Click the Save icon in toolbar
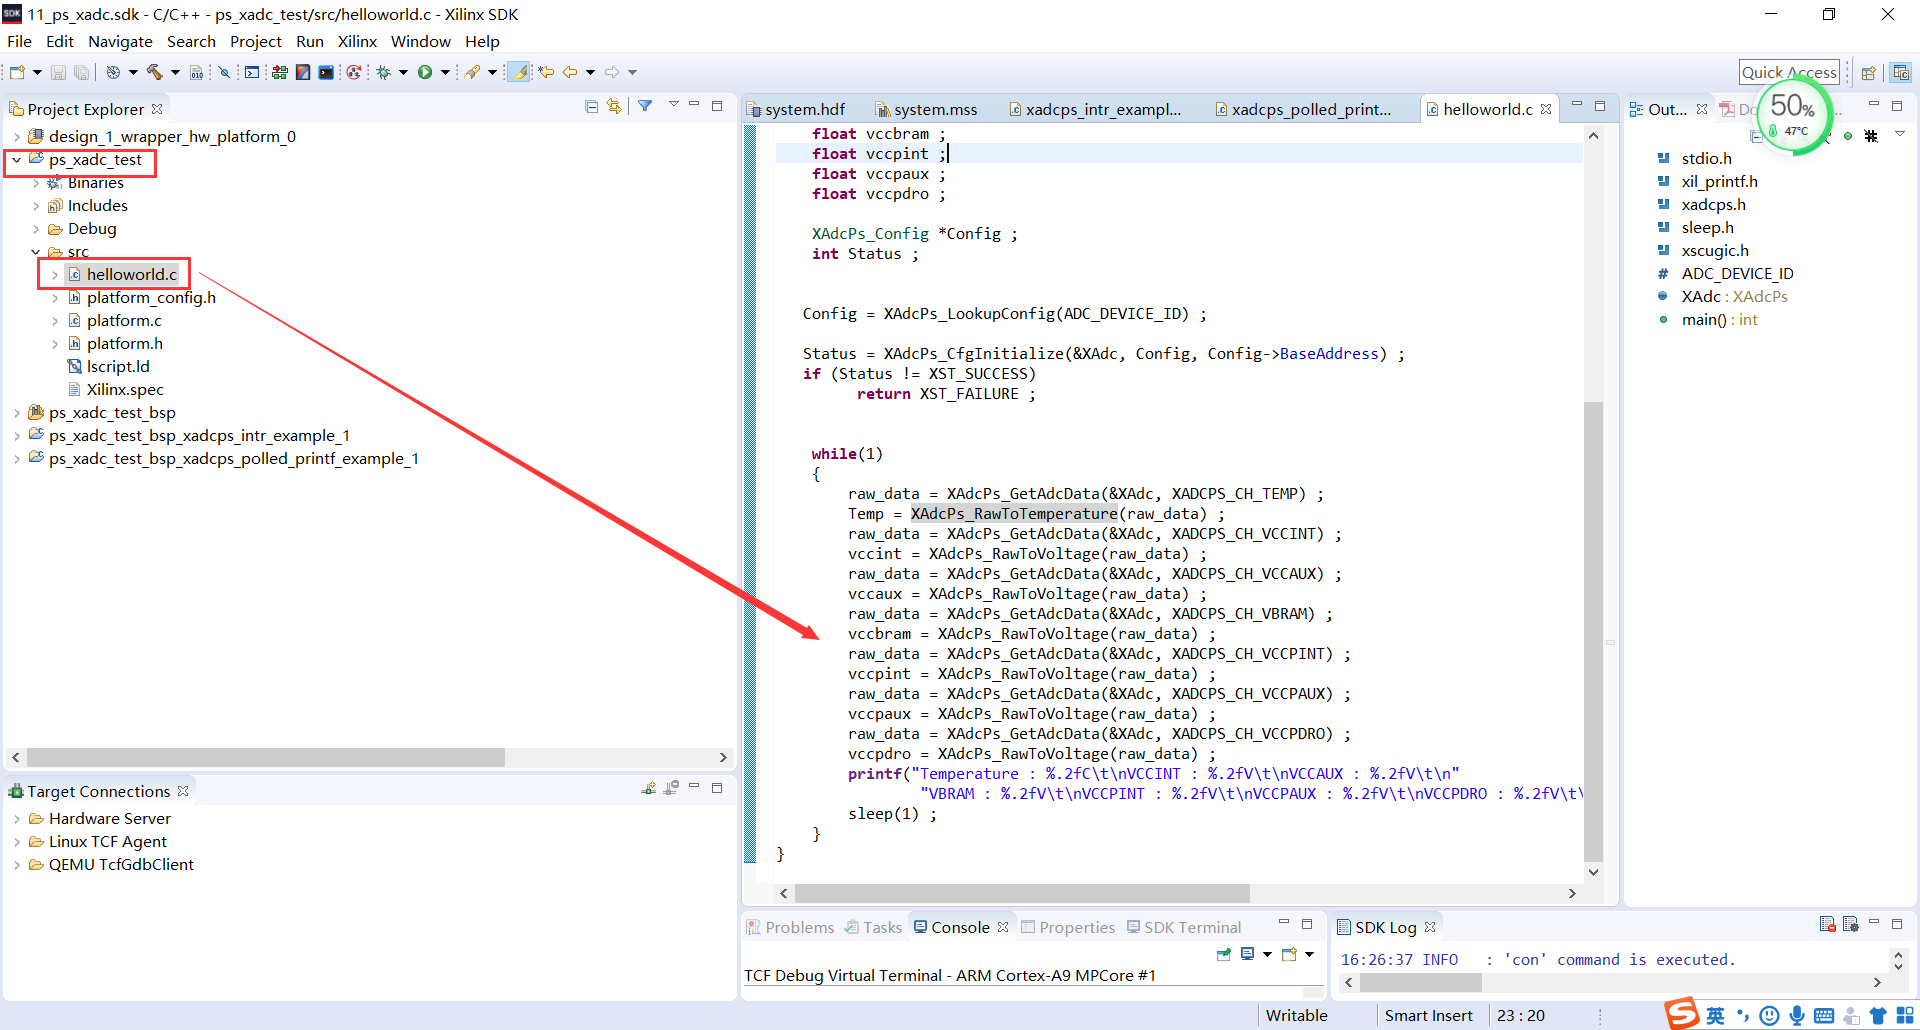 click(x=58, y=72)
